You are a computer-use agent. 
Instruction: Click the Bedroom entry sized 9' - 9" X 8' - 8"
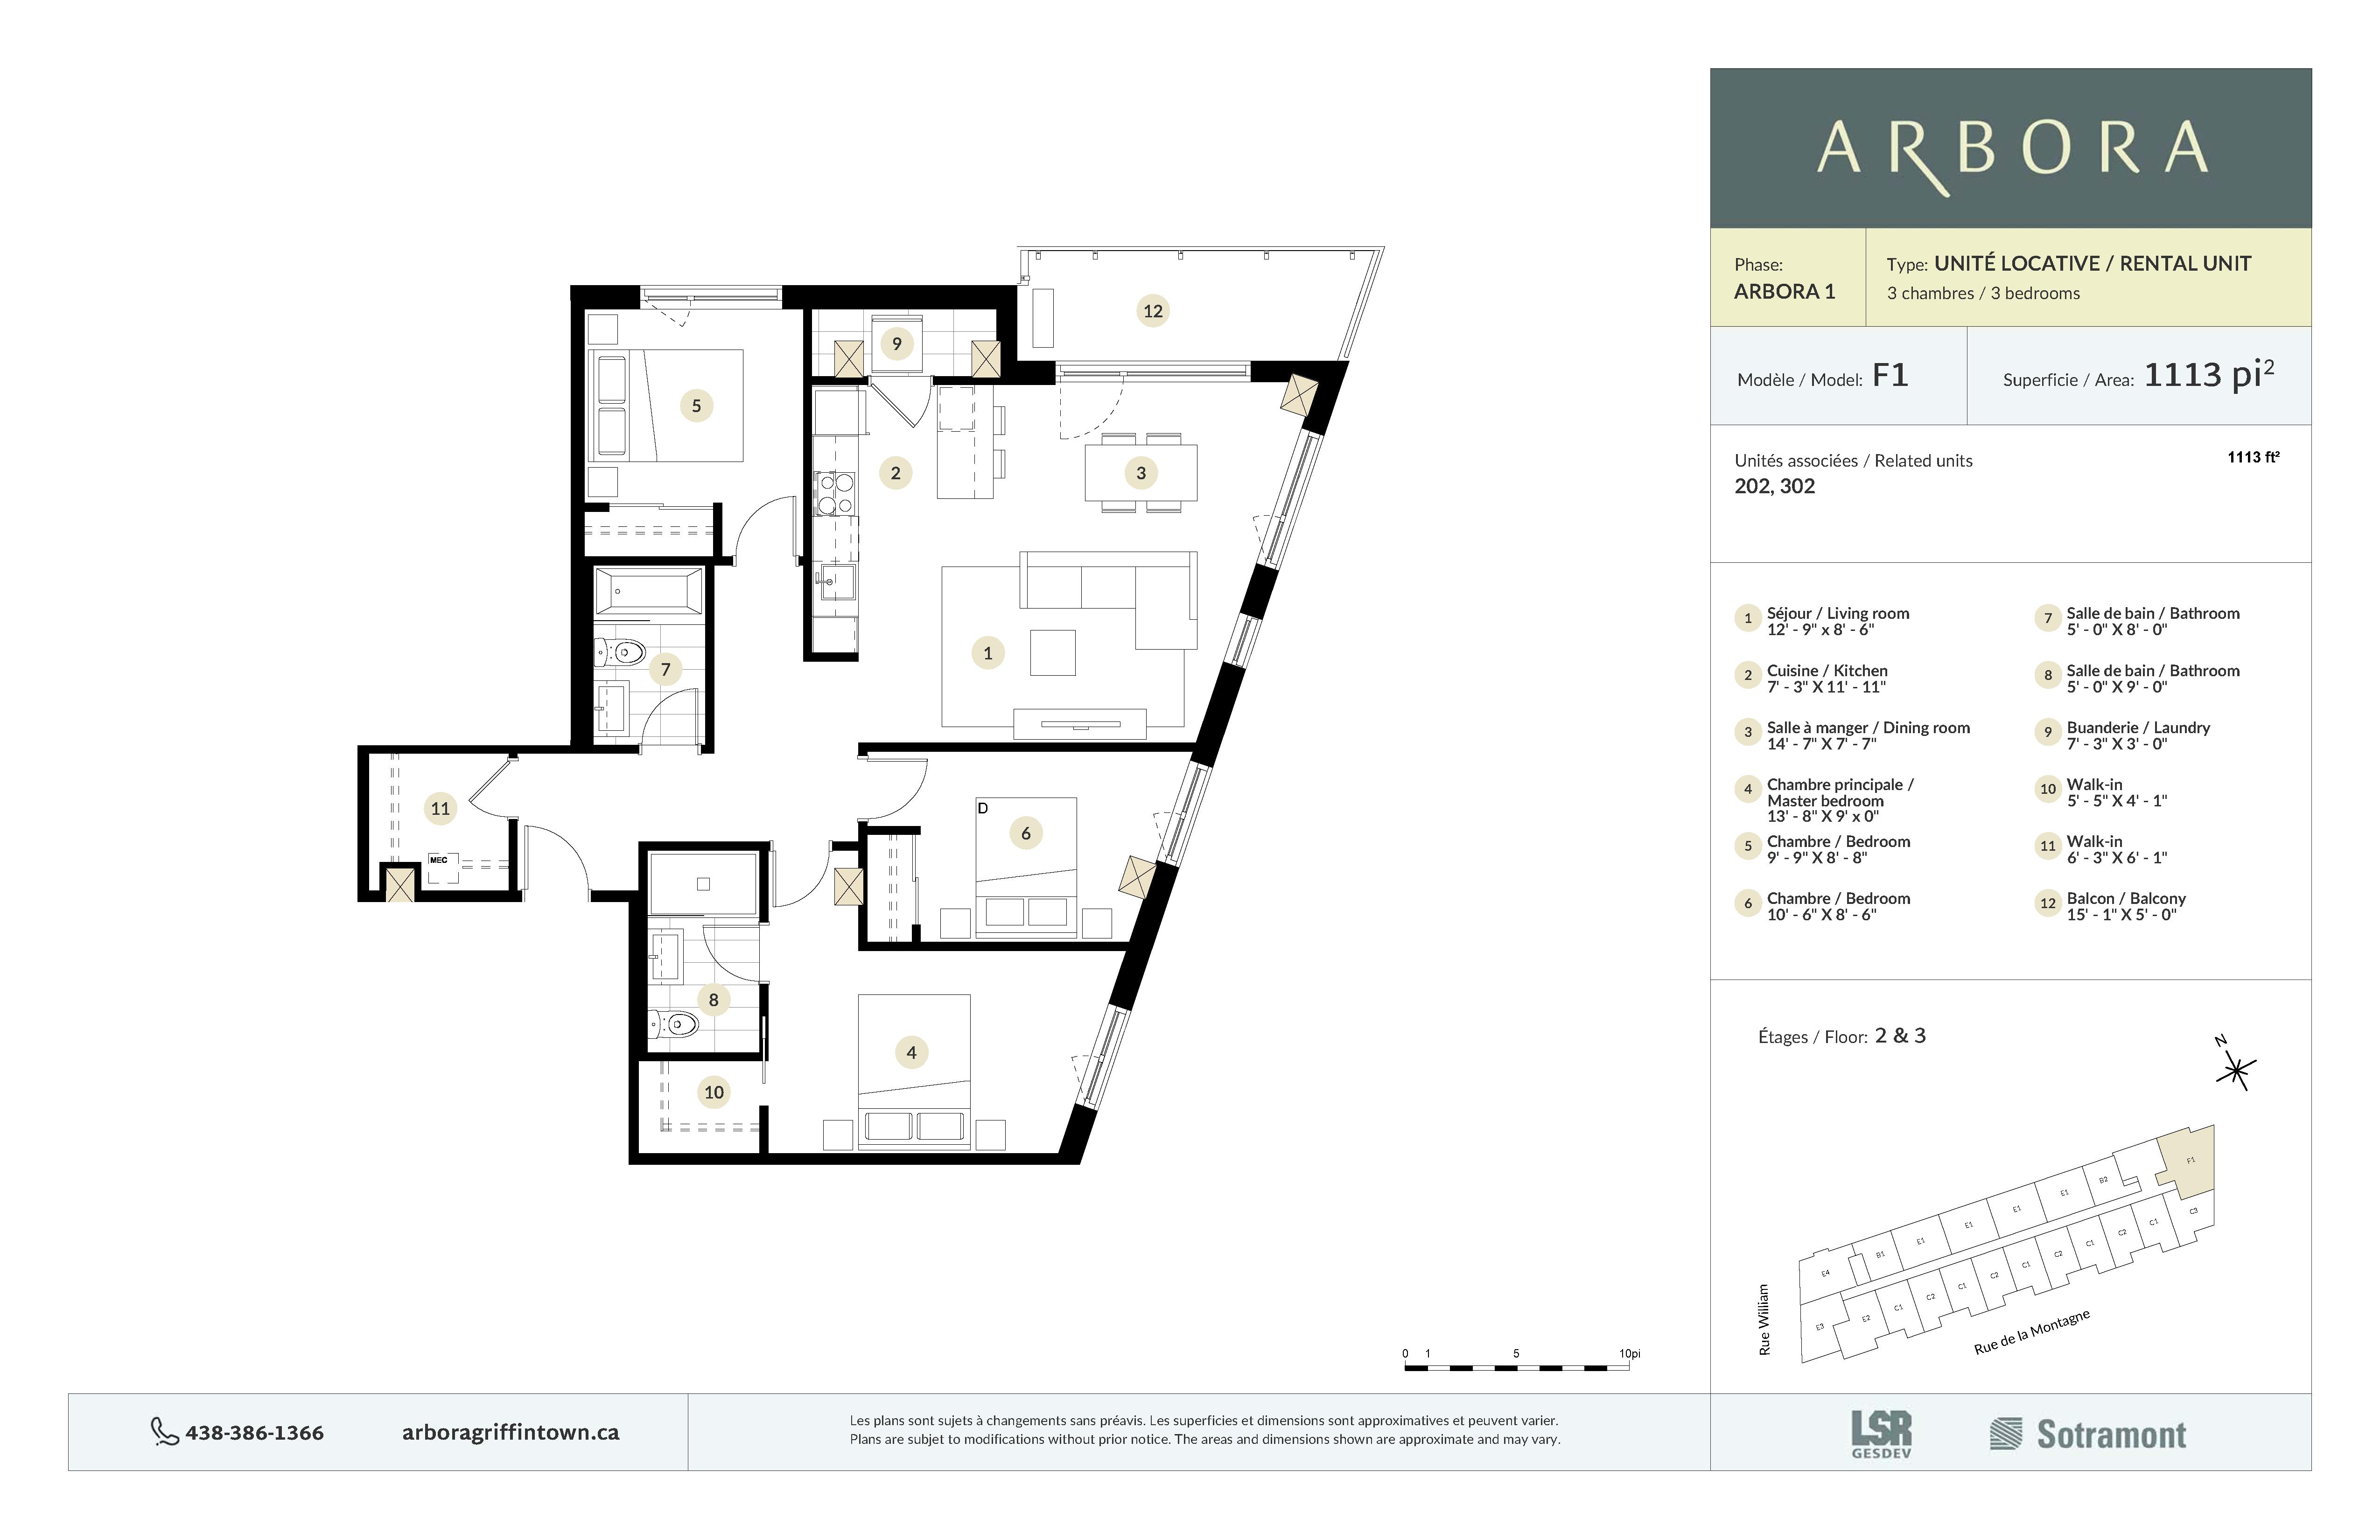1838,849
